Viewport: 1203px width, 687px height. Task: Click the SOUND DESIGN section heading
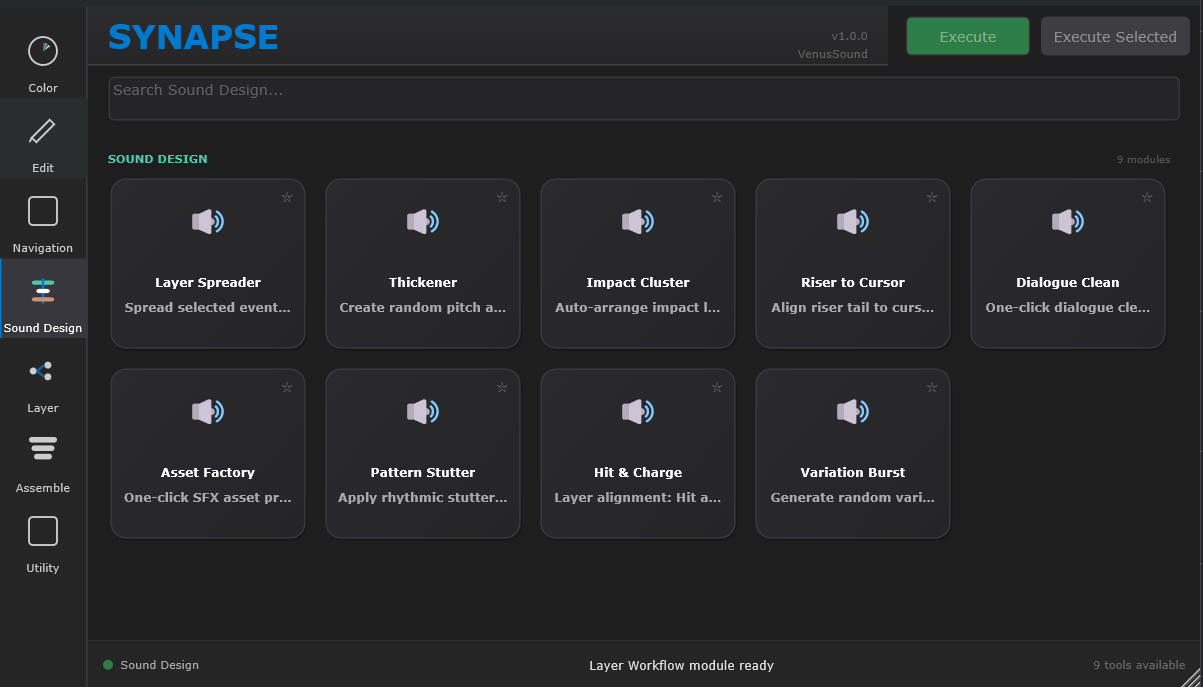pyautogui.click(x=158, y=159)
